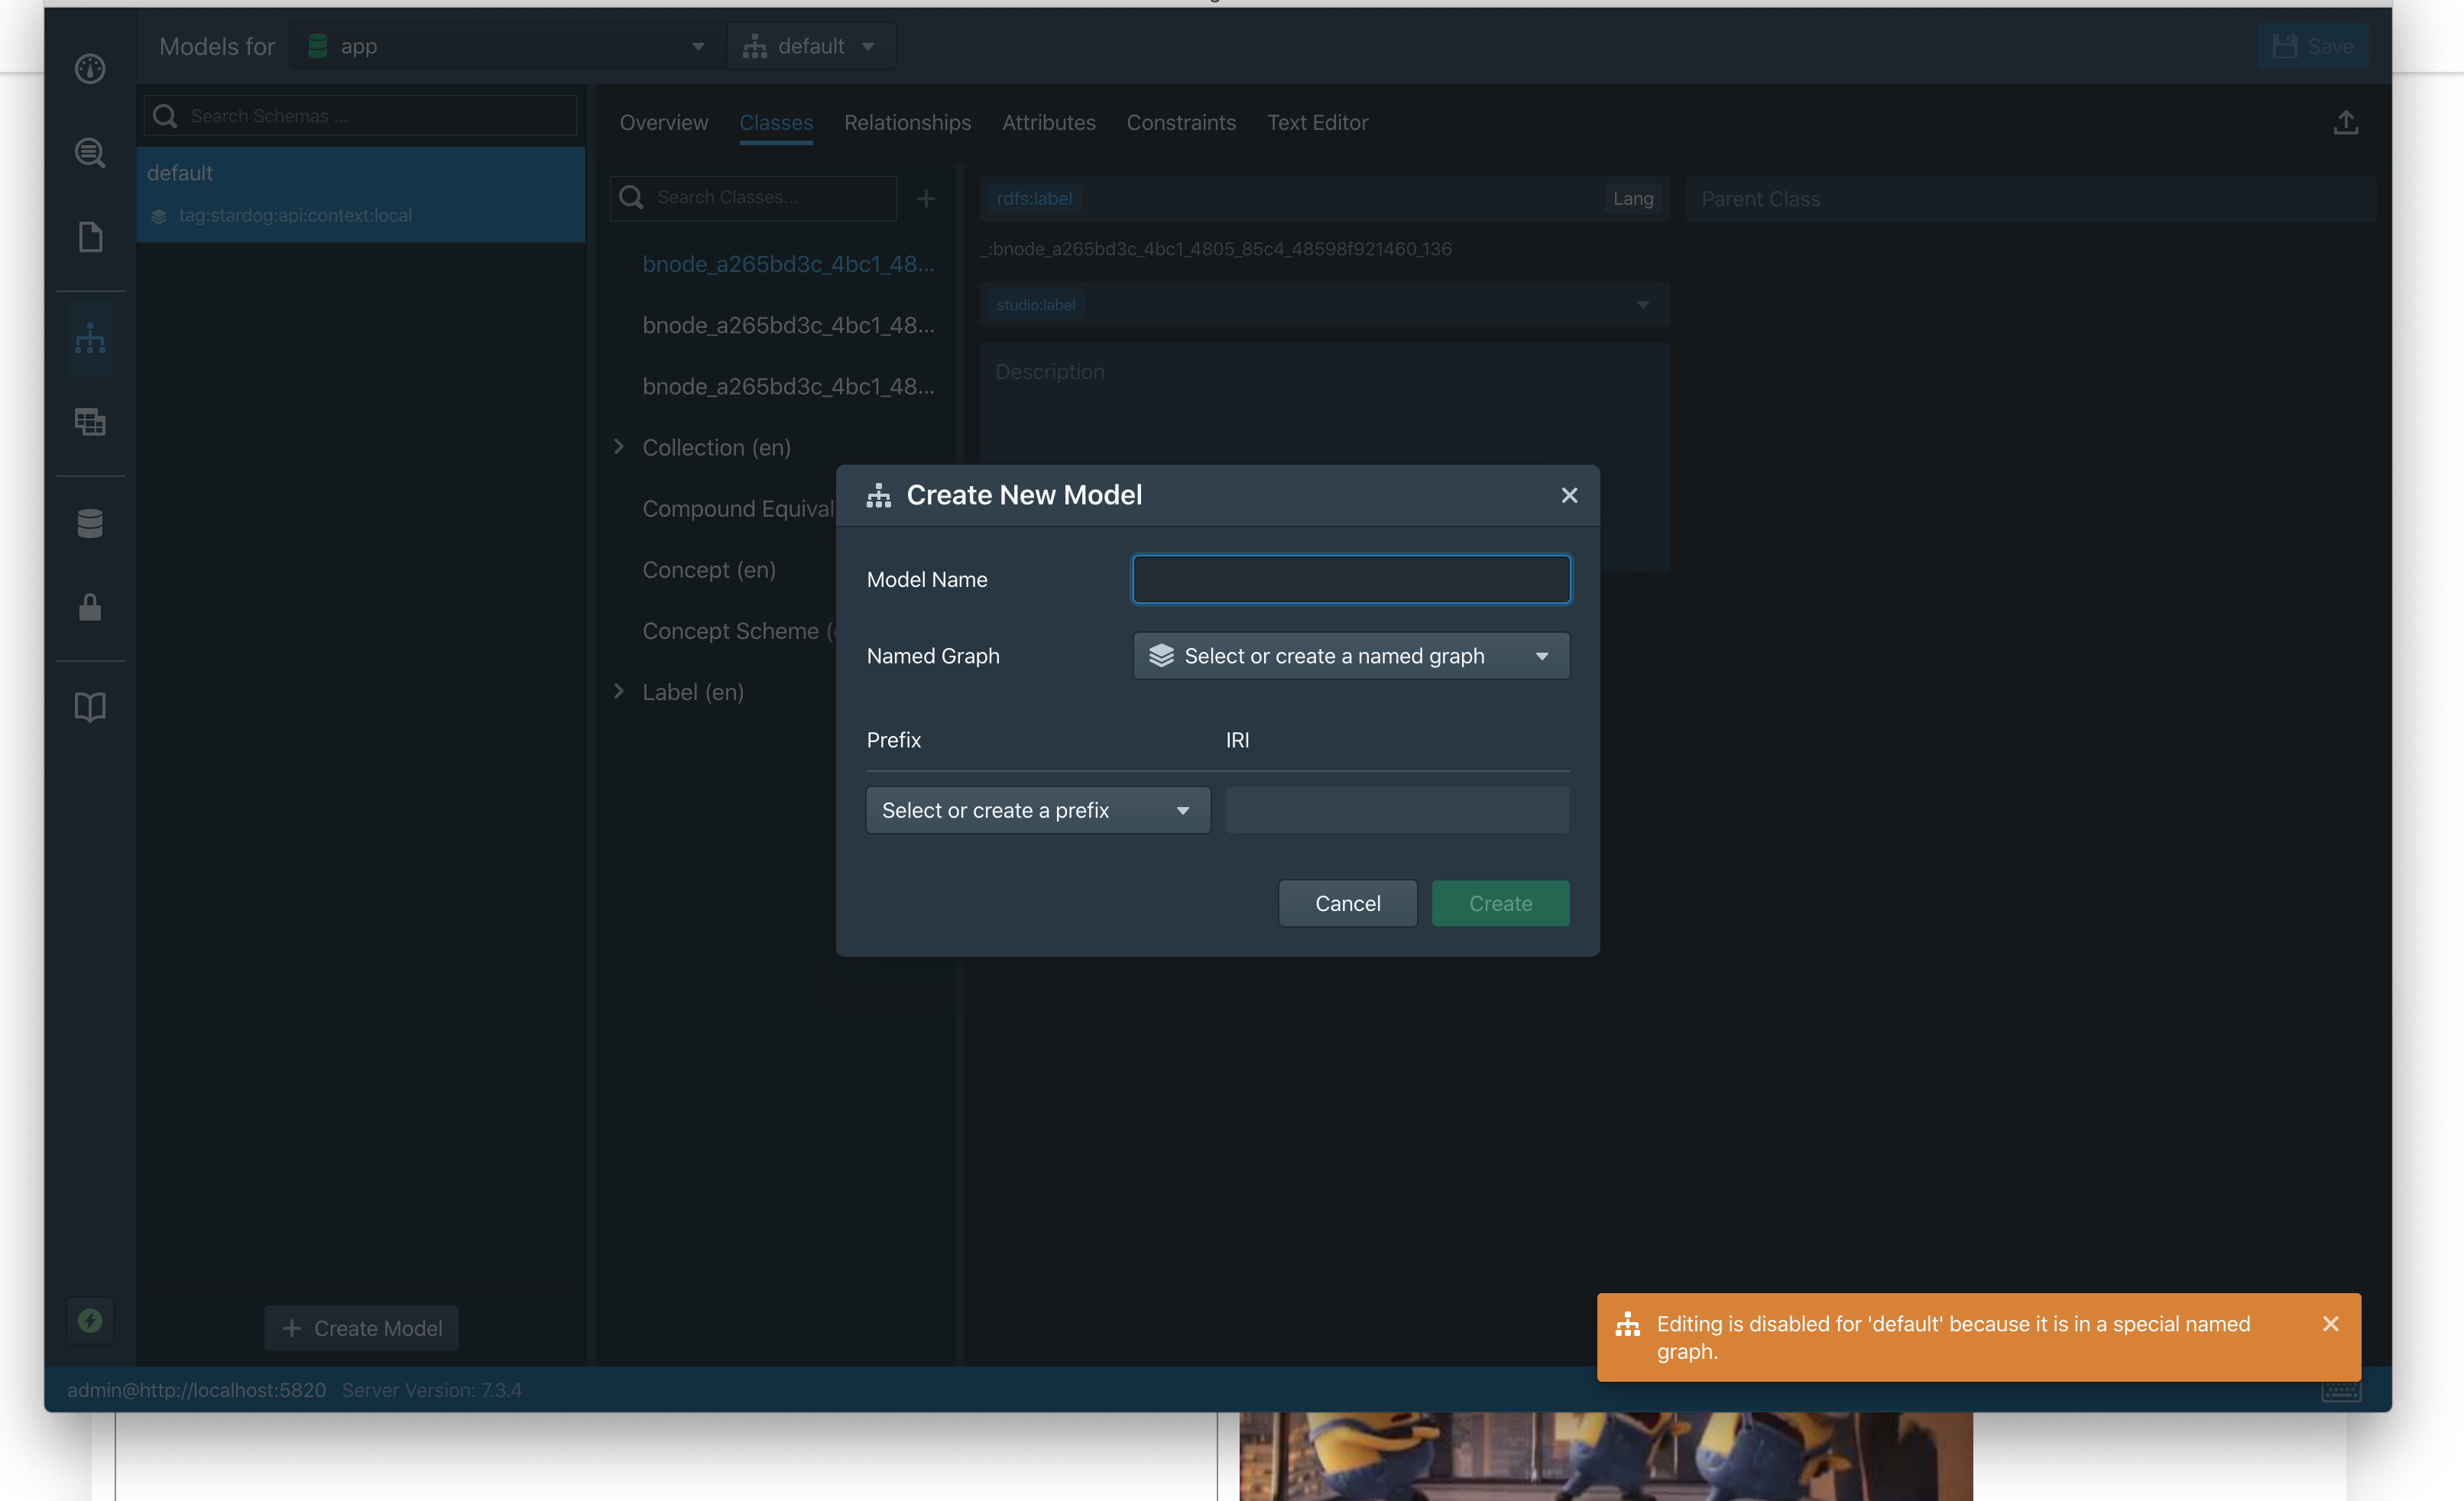Click the Cancel button in dialog

(1347, 903)
